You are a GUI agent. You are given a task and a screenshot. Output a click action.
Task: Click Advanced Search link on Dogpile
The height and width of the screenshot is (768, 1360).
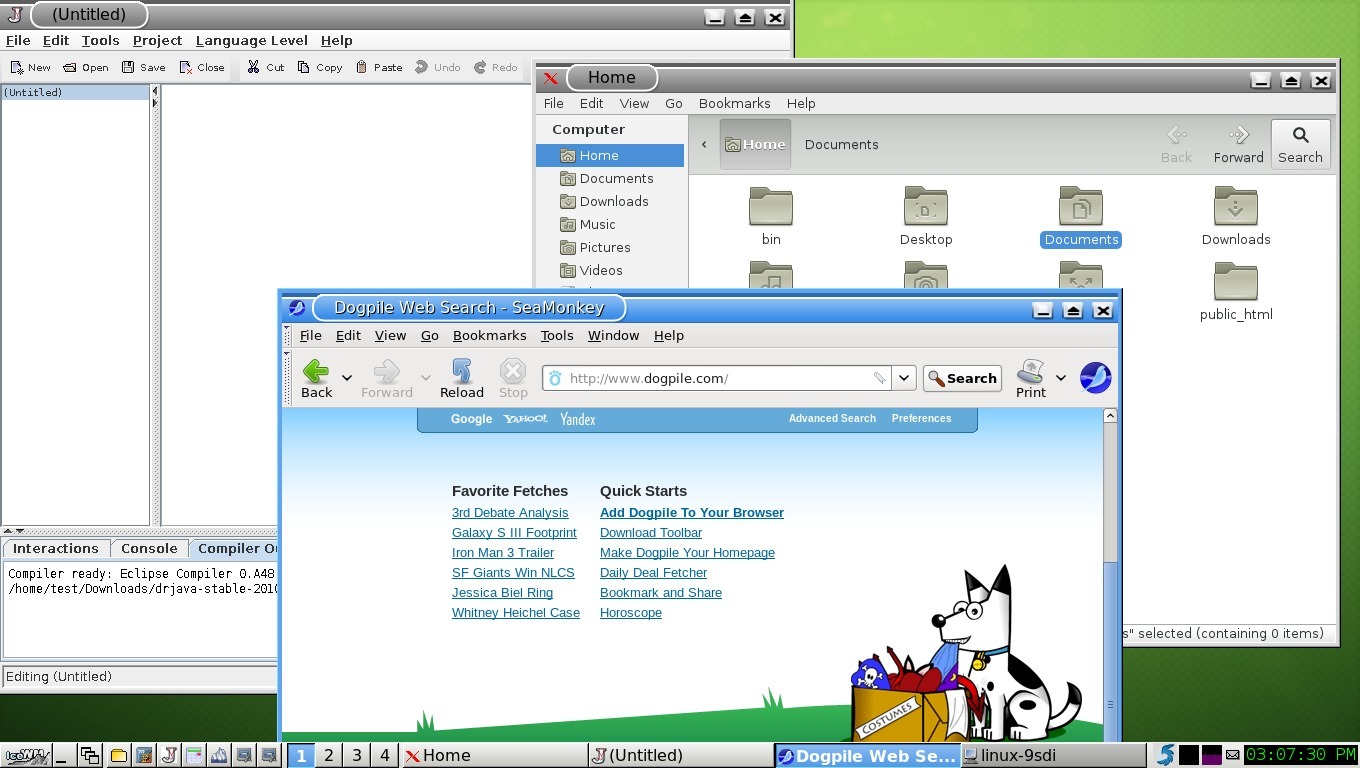[x=832, y=418]
